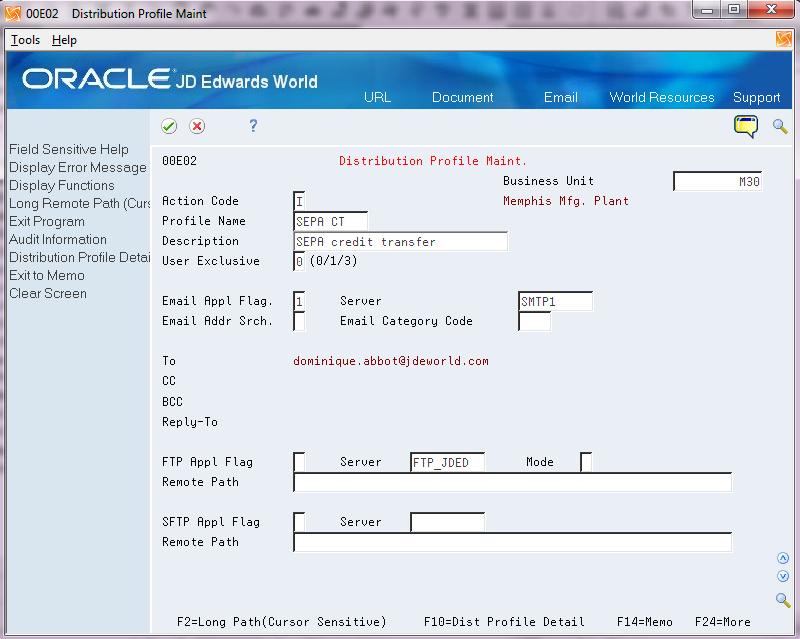Image resolution: width=800 pixels, height=639 pixels.
Task: Click the magnifier icon near the bottom right
Action: click(783, 600)
